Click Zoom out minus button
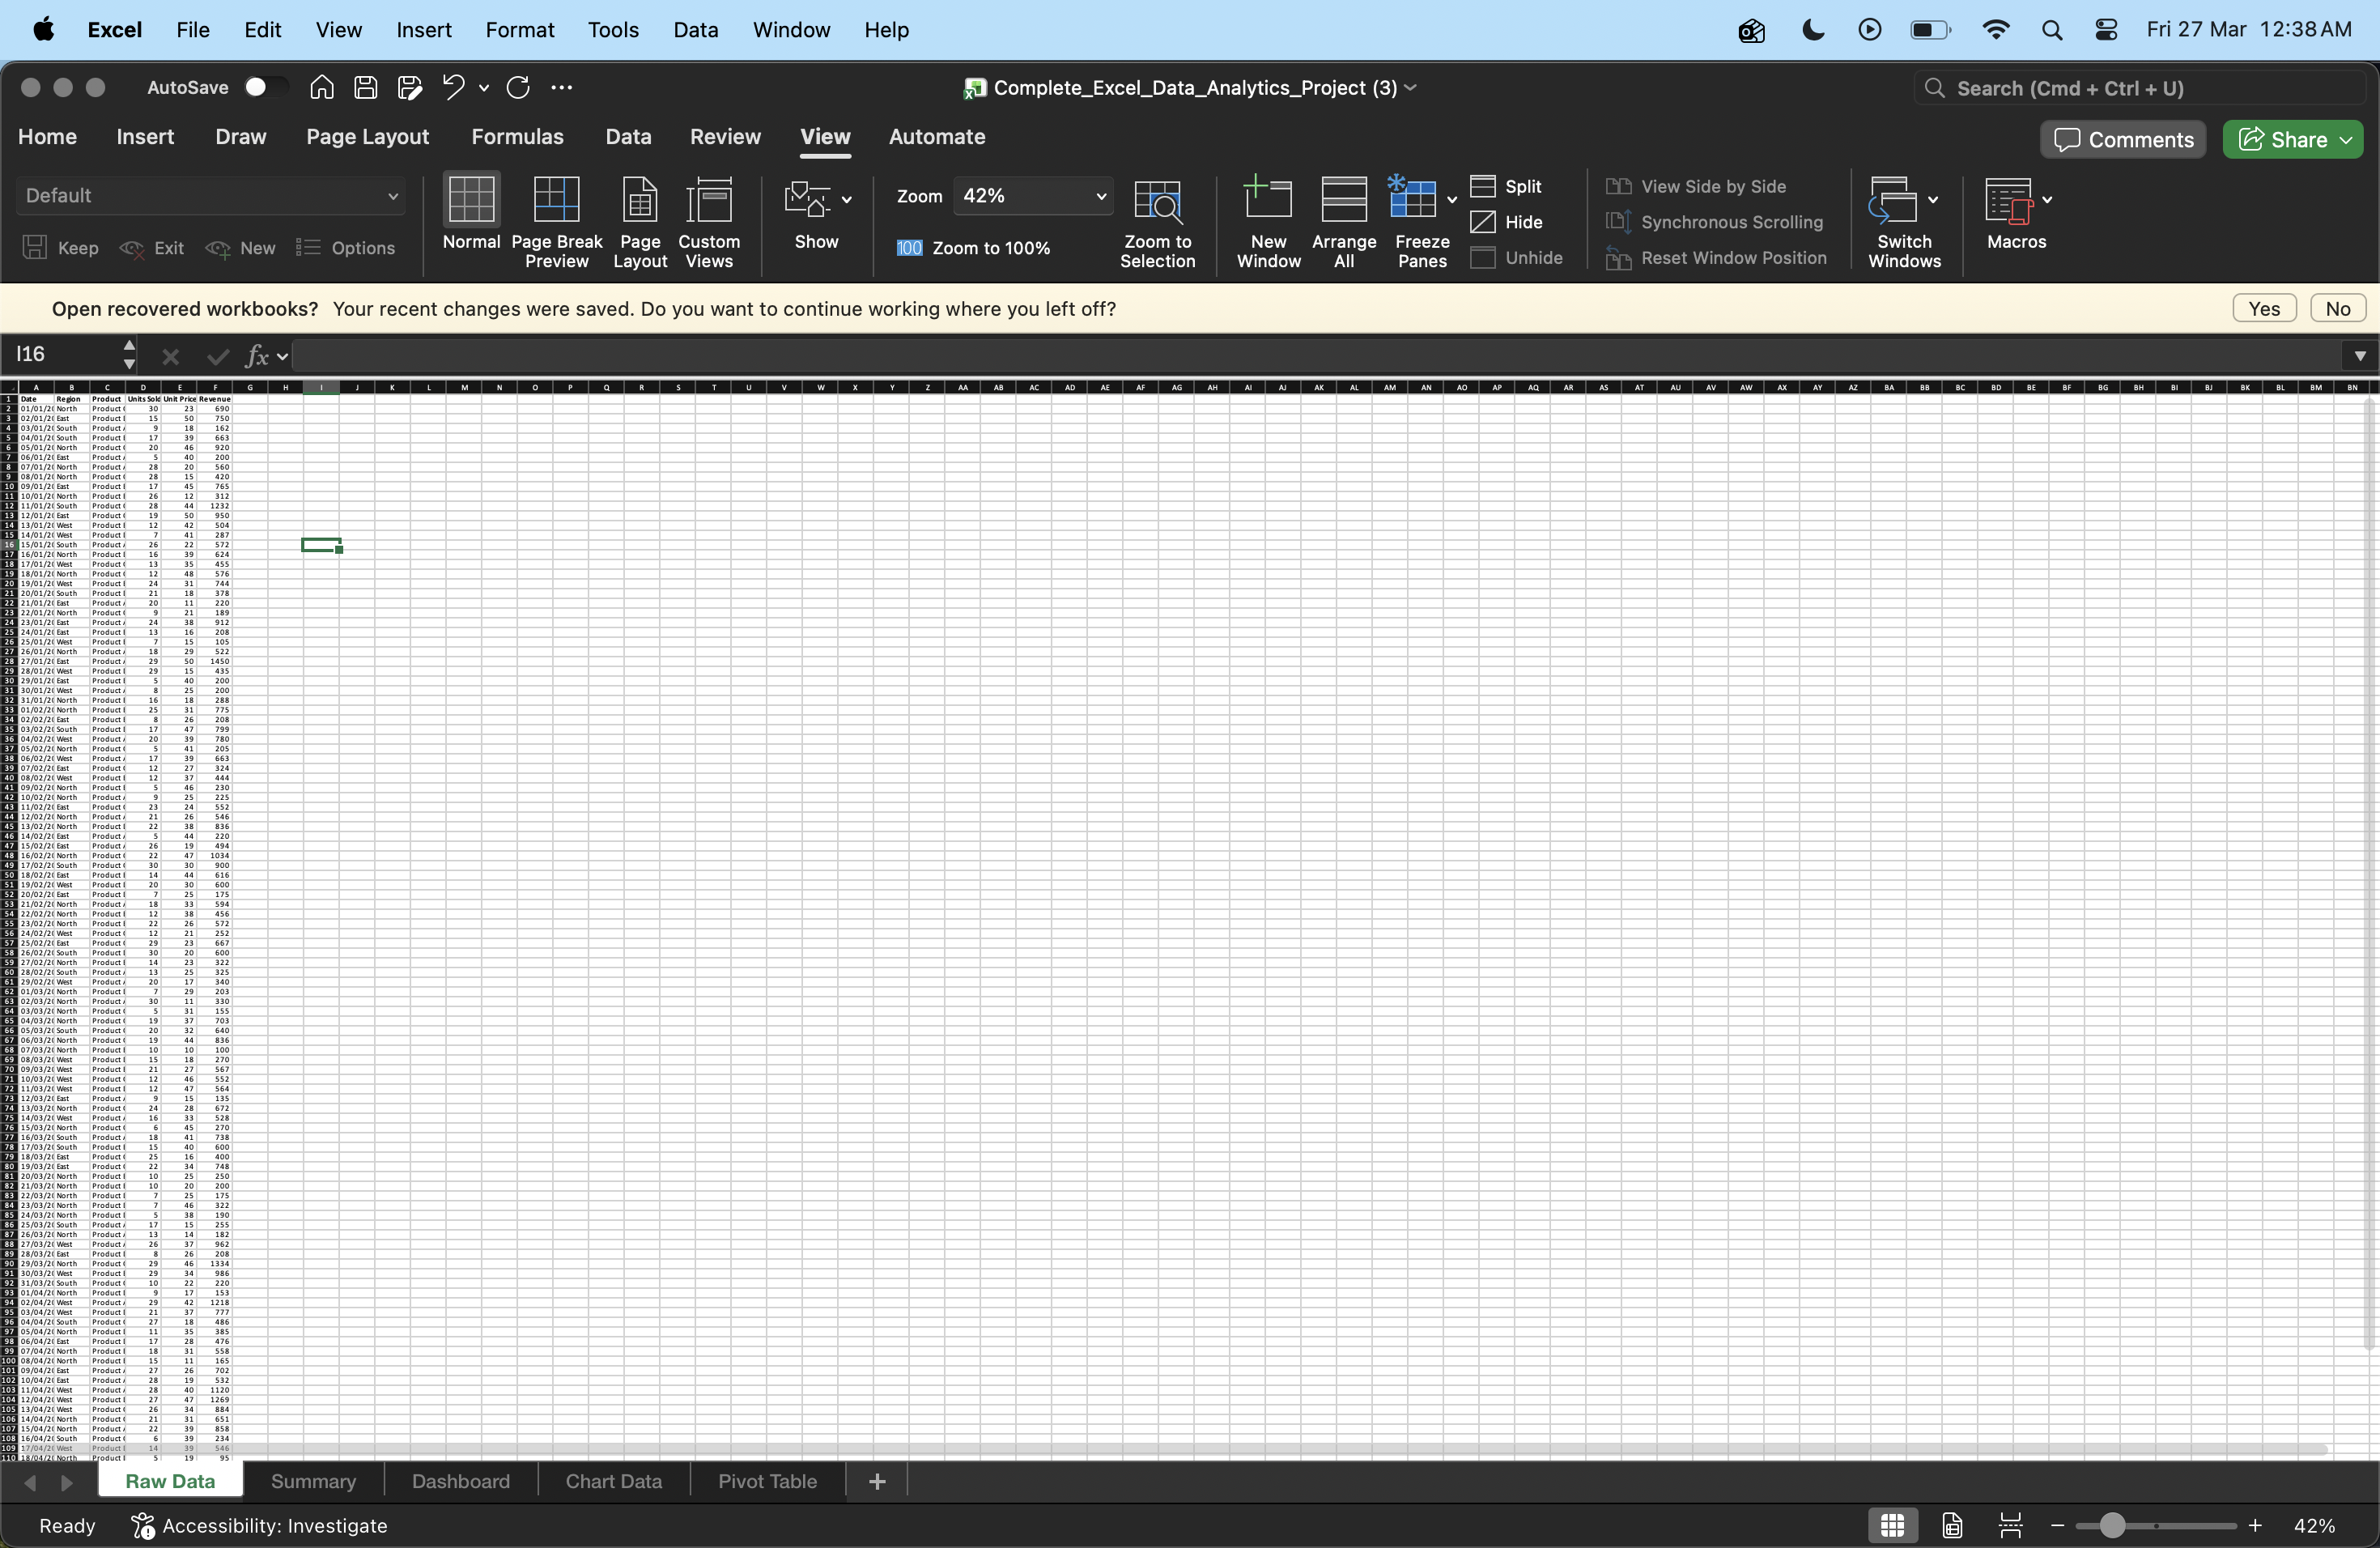This screenshot has width=2380, height=1548. point(2057,1526)
